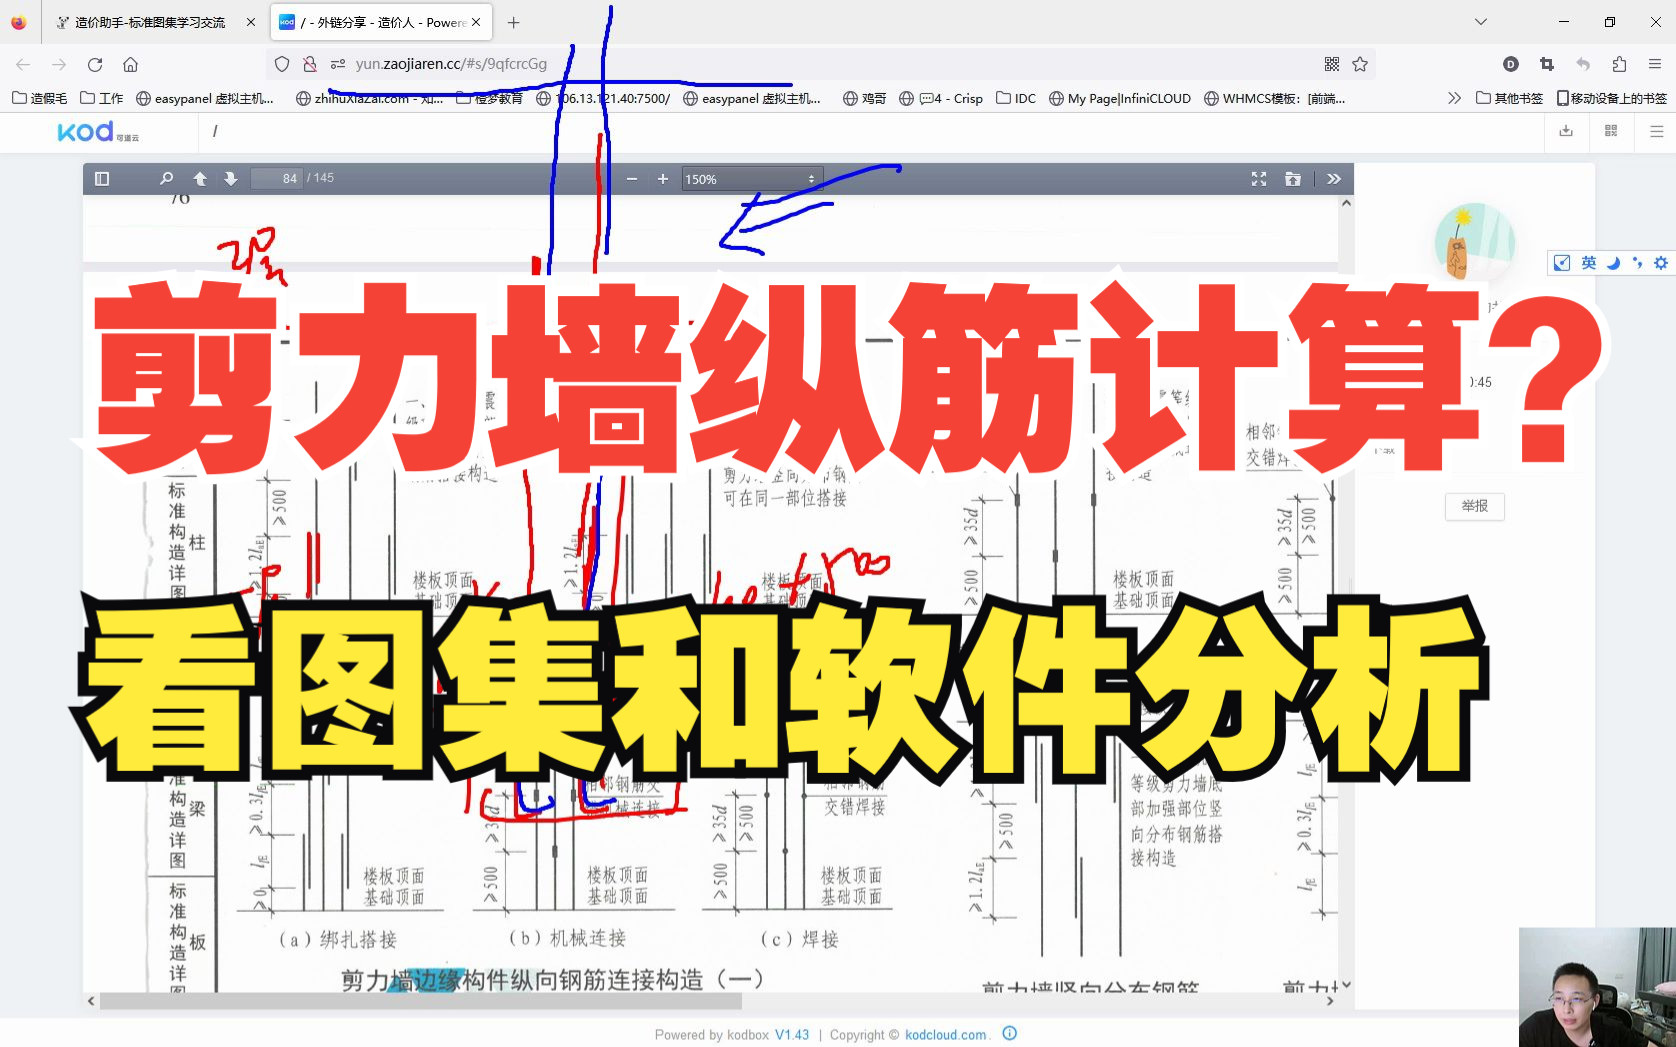
Task: Toggle input method 英 mode
Action: coord(1589,263)
